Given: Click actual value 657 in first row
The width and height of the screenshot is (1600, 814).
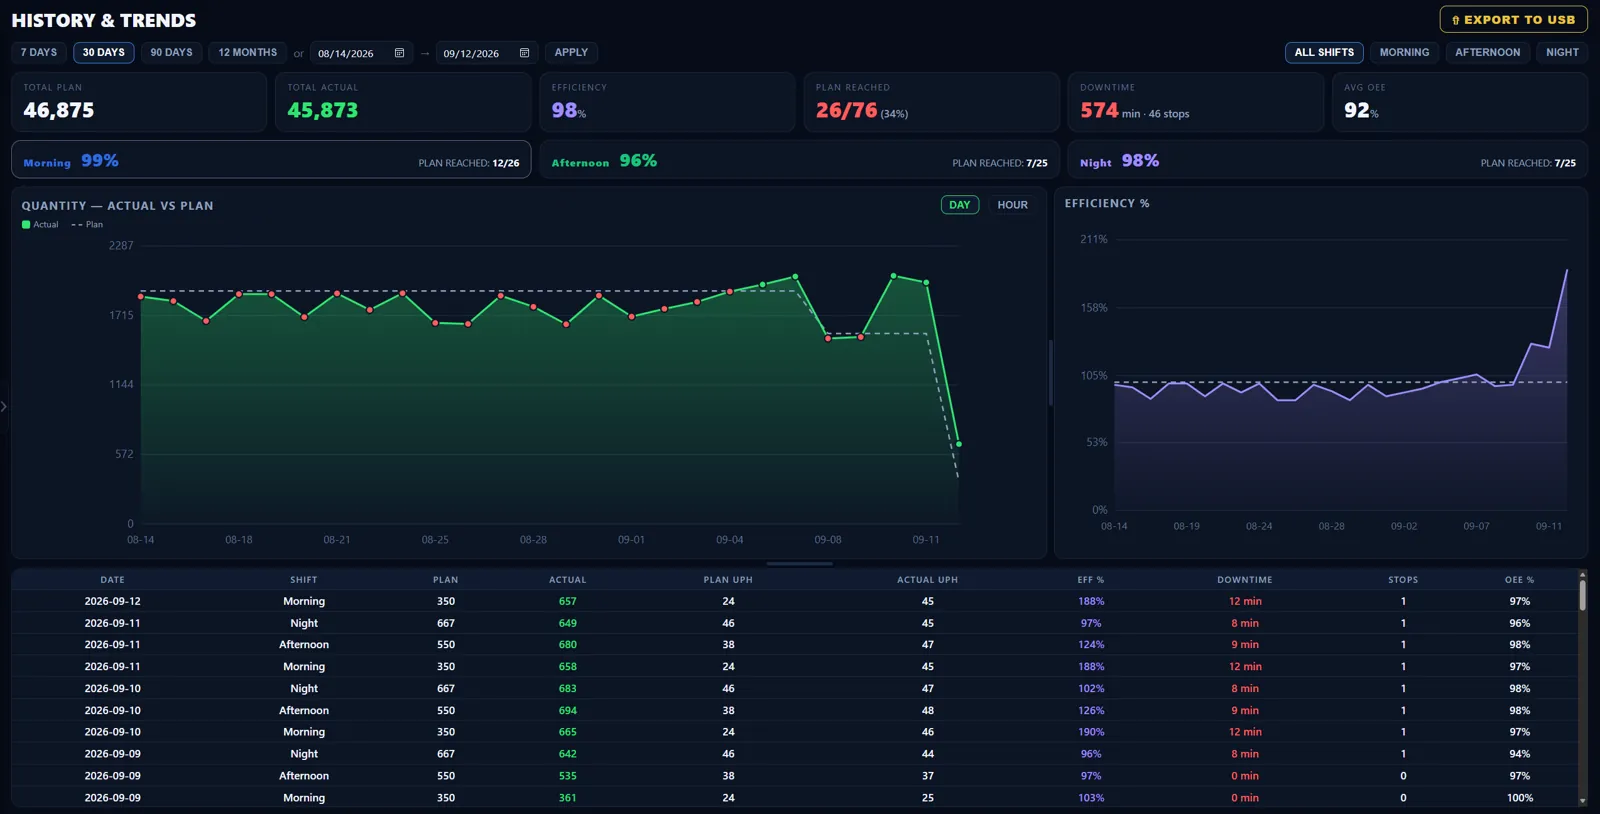Looking at the screenshot, I should tap(567, 602).
